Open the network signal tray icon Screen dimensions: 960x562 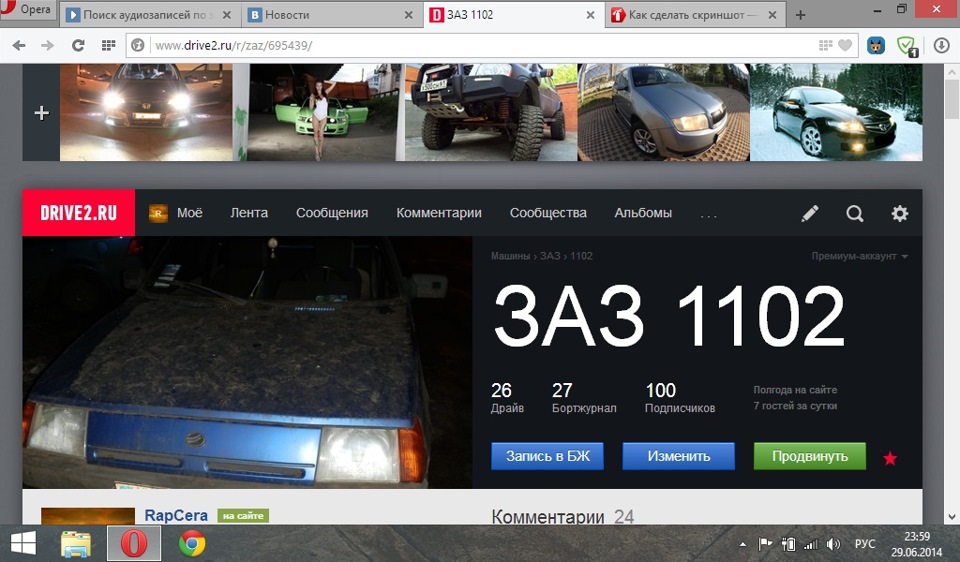tap(810, 544)
